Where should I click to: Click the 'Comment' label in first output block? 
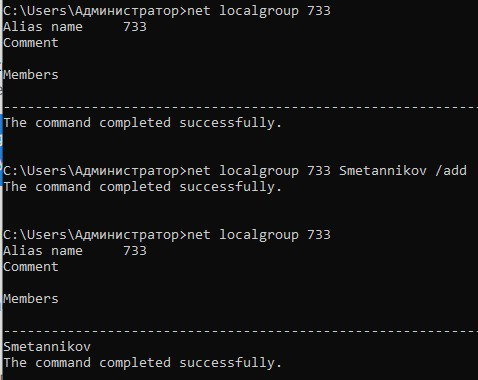pyautogui.click(x=31, y=43)
